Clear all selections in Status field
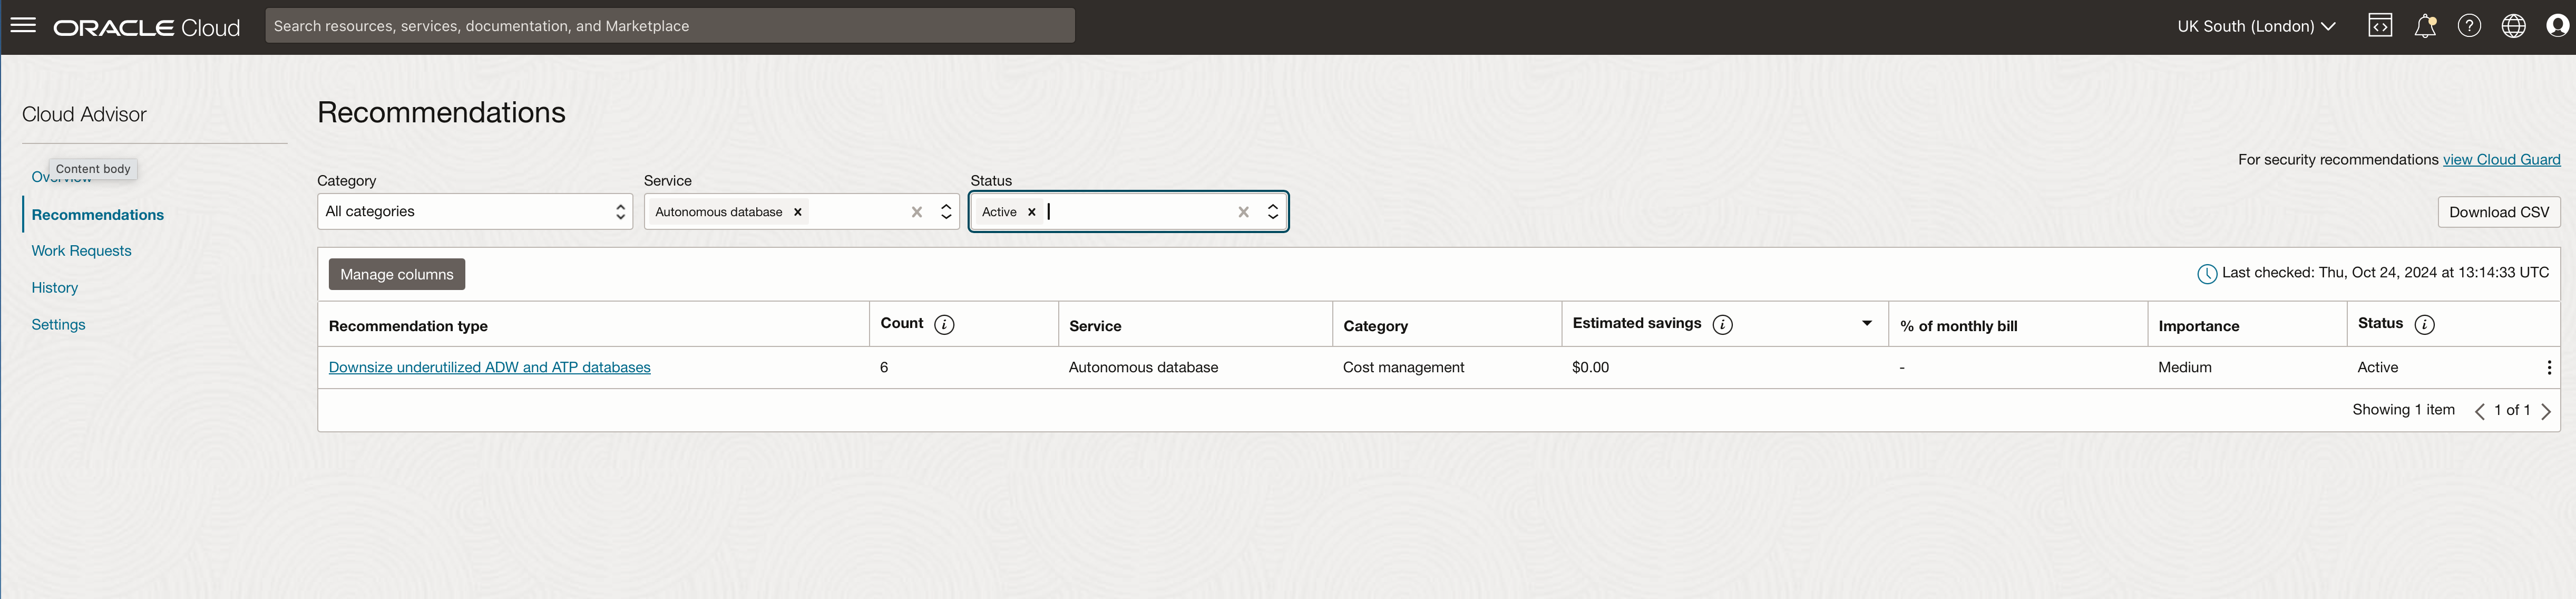The height and width of the screenshot is (599, 2576). [1243, 212]
